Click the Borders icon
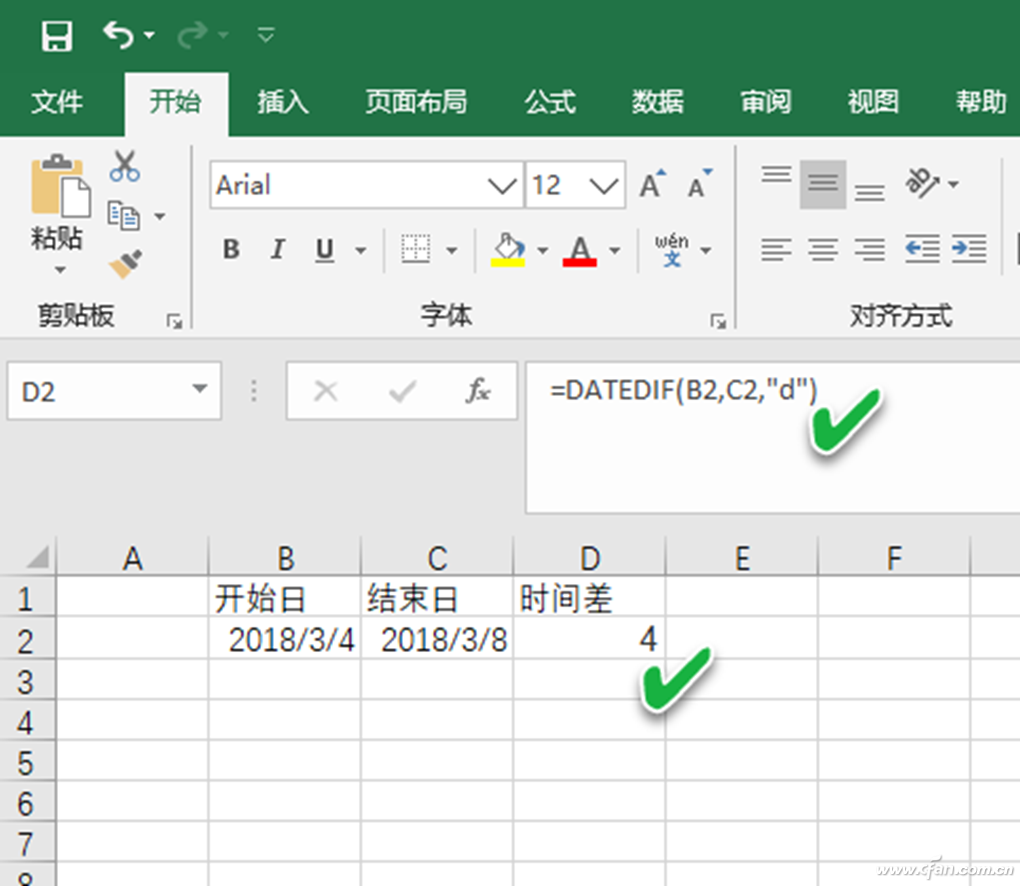This screenshot has height=886, width=1020. (x=416, y=249)
